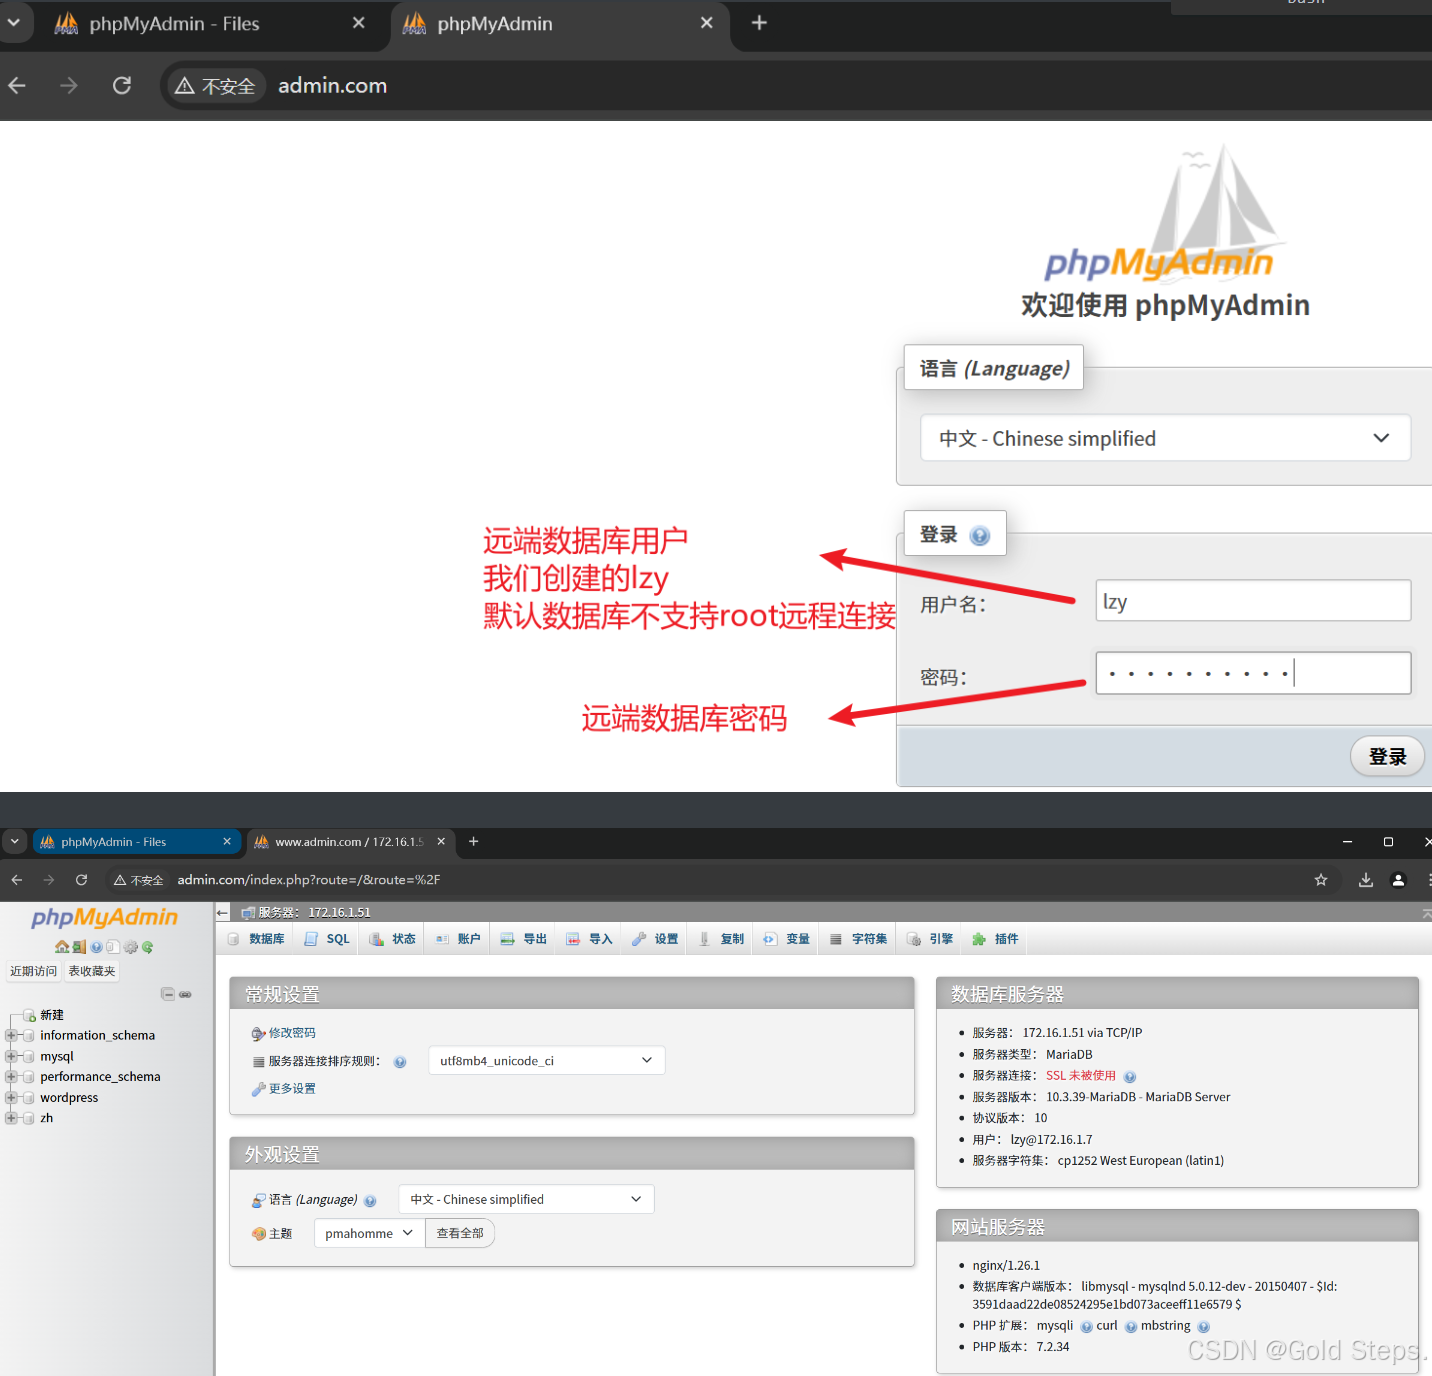Click help icon beside 语言 (Language) in 外观设置
The height and width of the screenshot is (1376, 1432).
tap(370, 1201)
